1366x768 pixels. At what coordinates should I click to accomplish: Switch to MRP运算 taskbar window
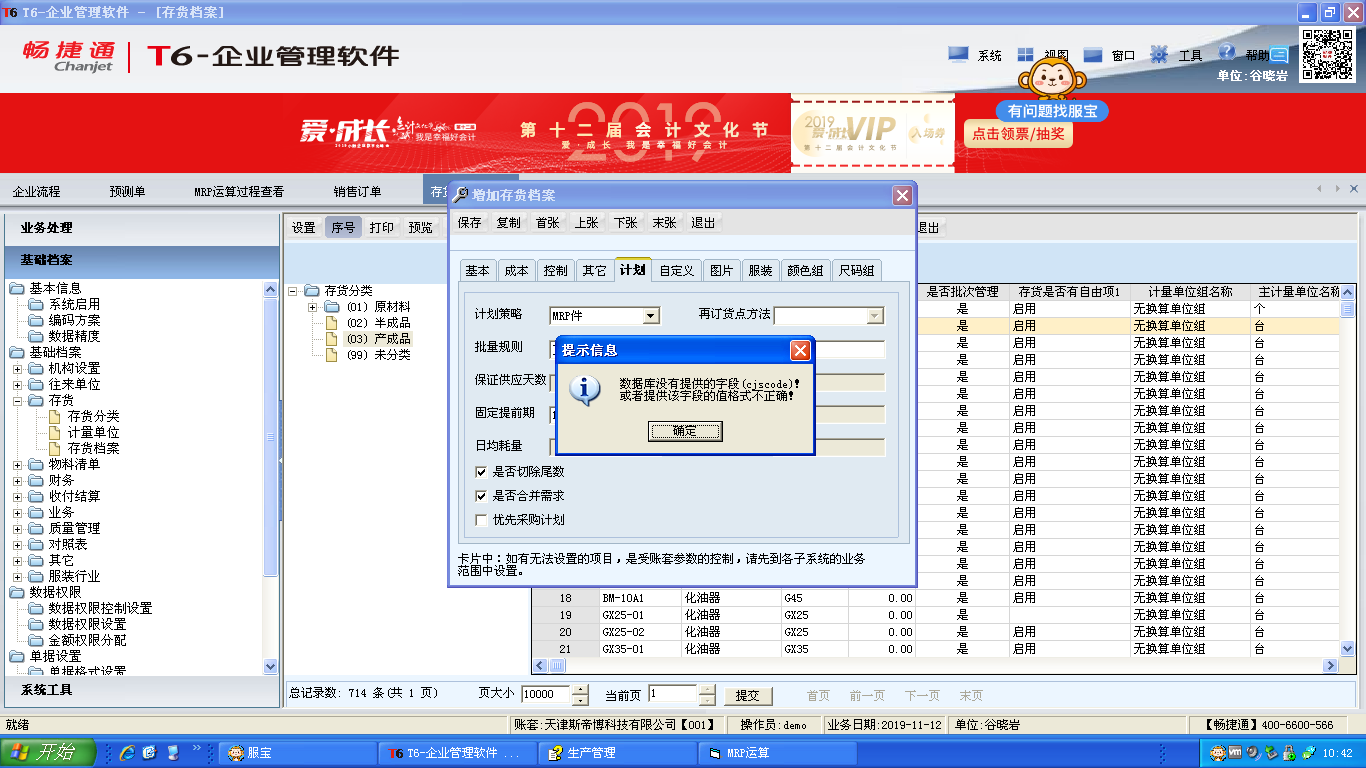(777, 753)
